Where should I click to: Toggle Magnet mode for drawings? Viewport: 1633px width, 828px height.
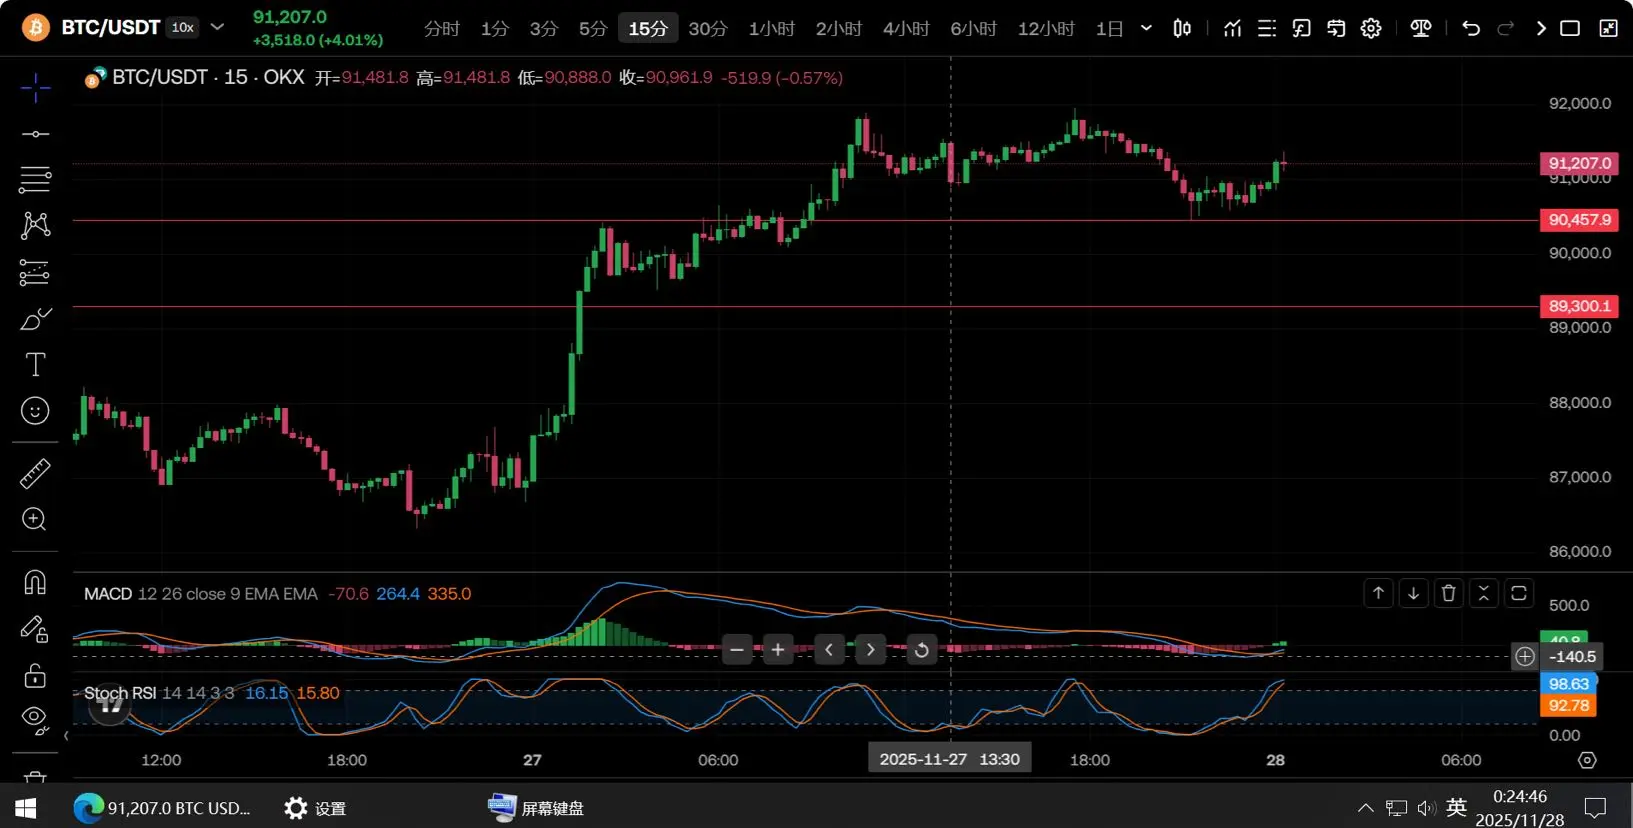click(35, 582)
